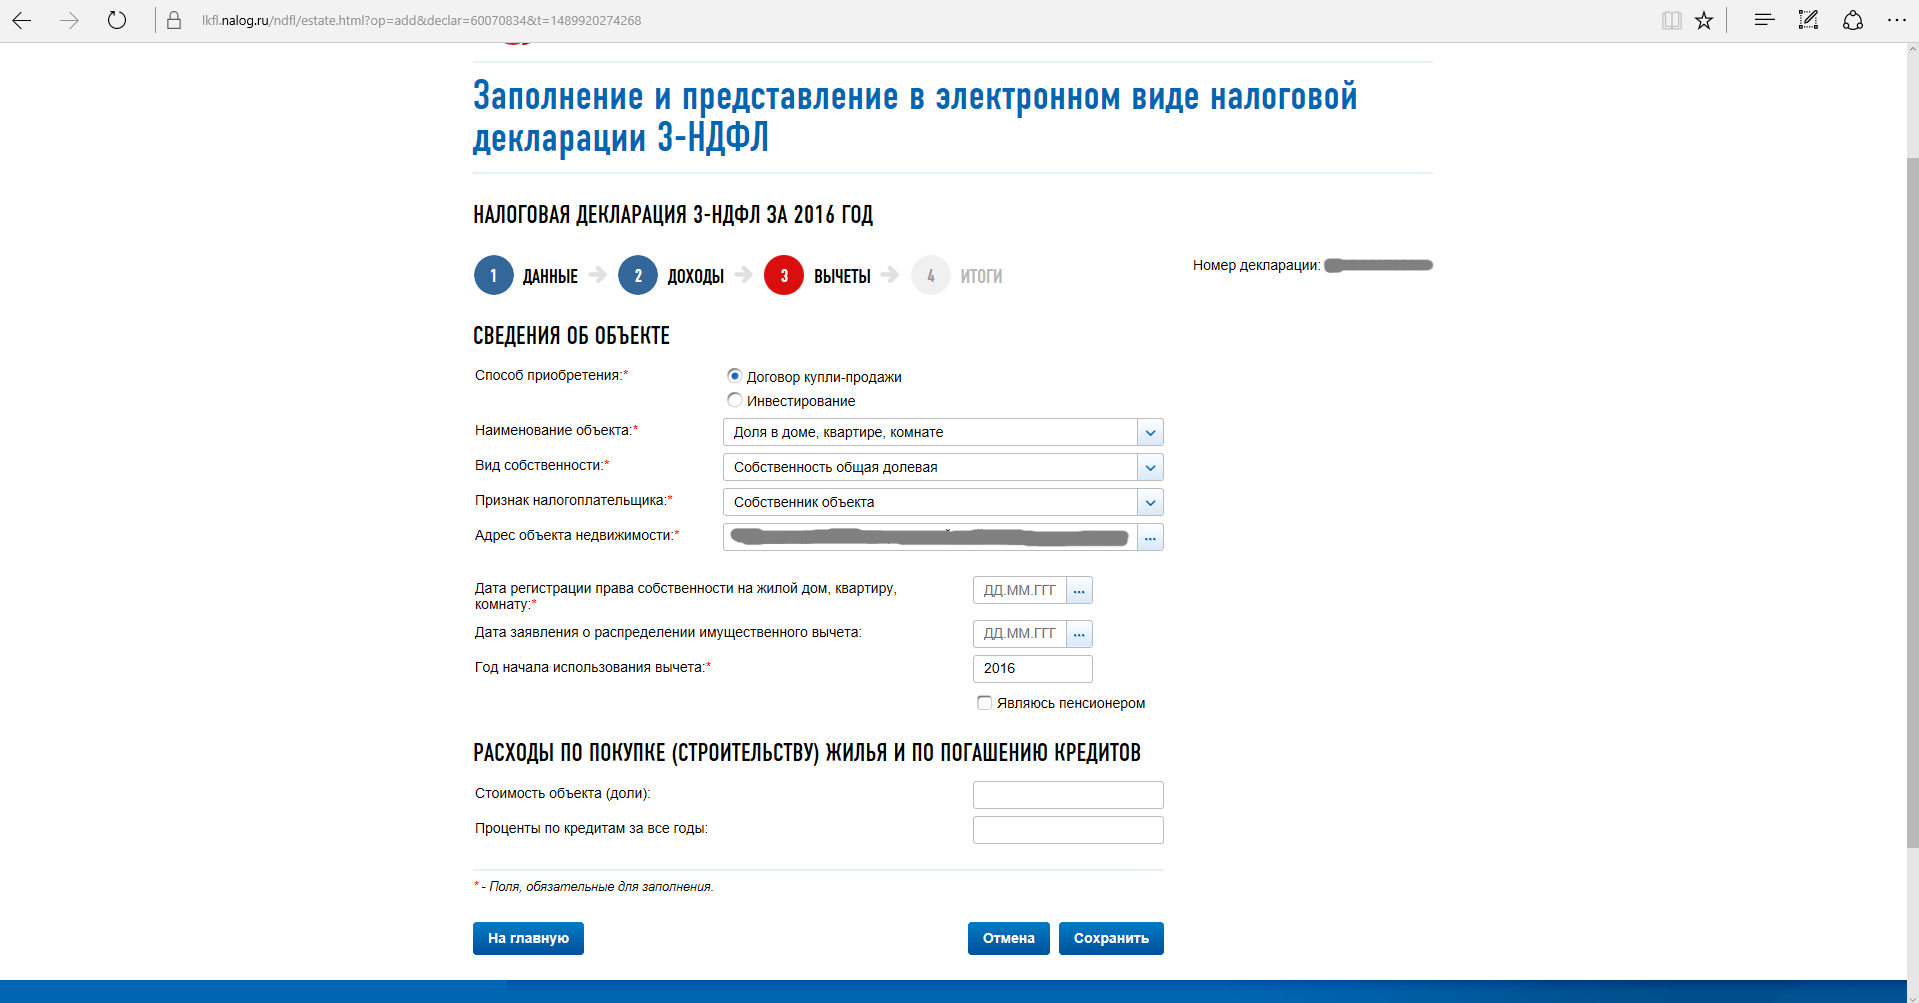Open browser more options ellipsis
Viewport: 1919px width, 1003px height.
1896,20
